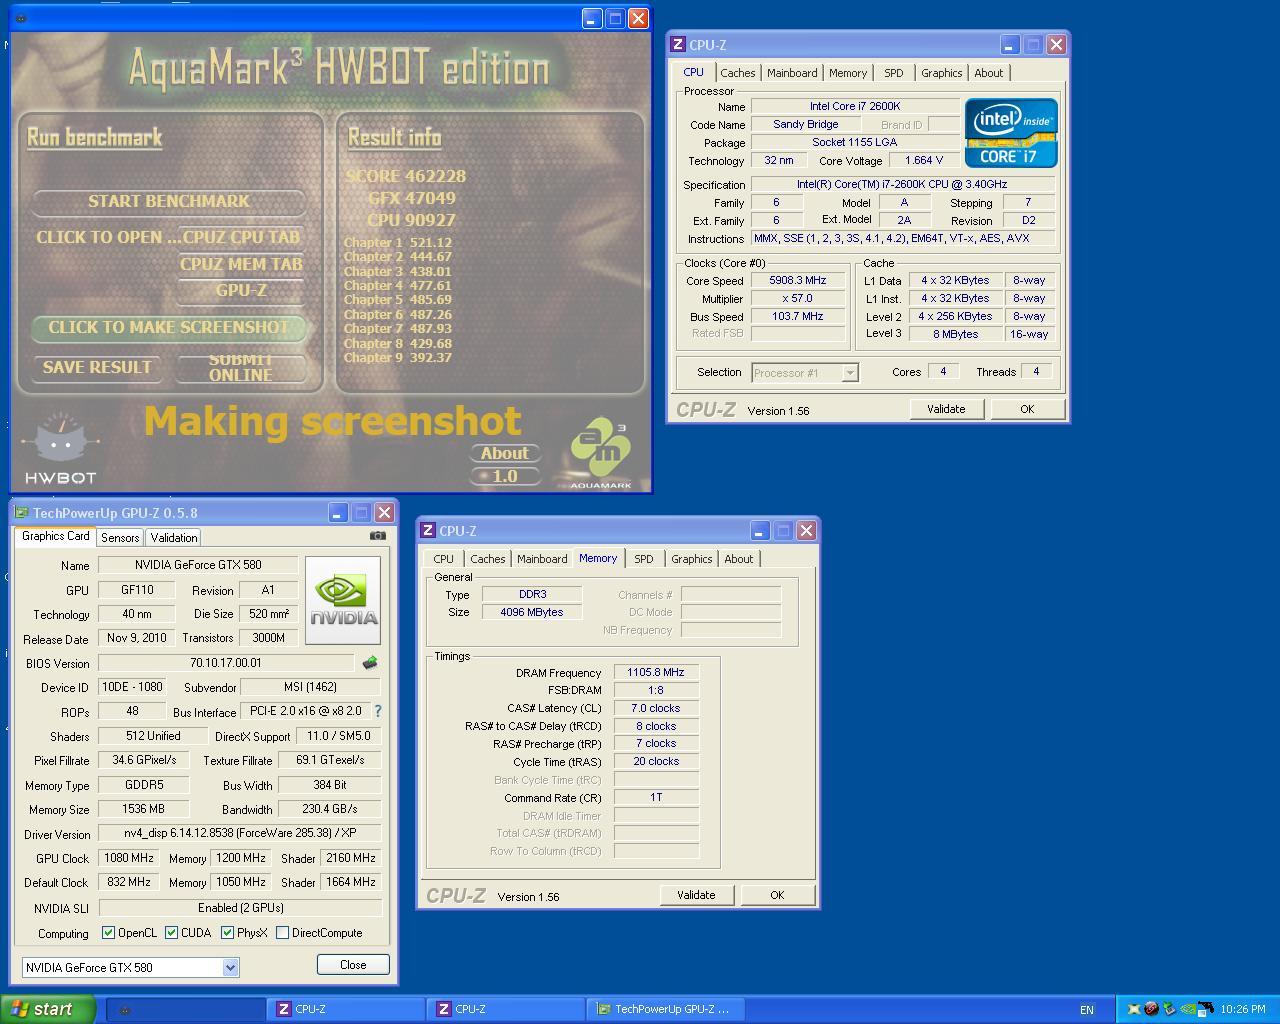Click the NVIDIA SLI Enabled (2 GPUs) field
The width and height of the screenshot is (1280, 1024).
pos(240,908)
